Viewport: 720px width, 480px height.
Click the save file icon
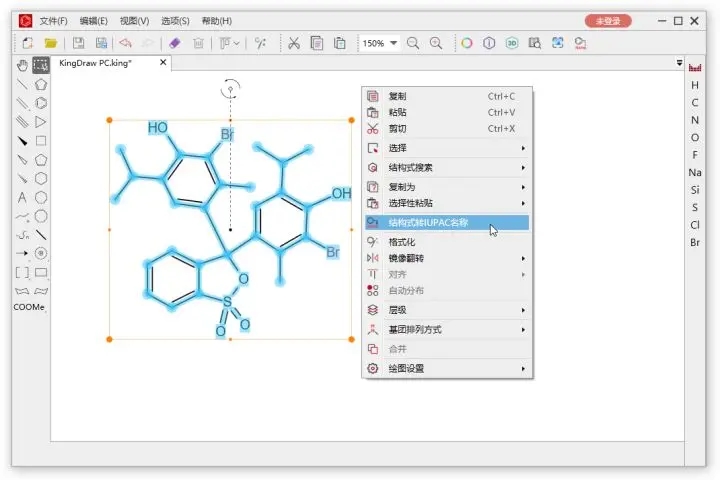click(x=79, y=43)
